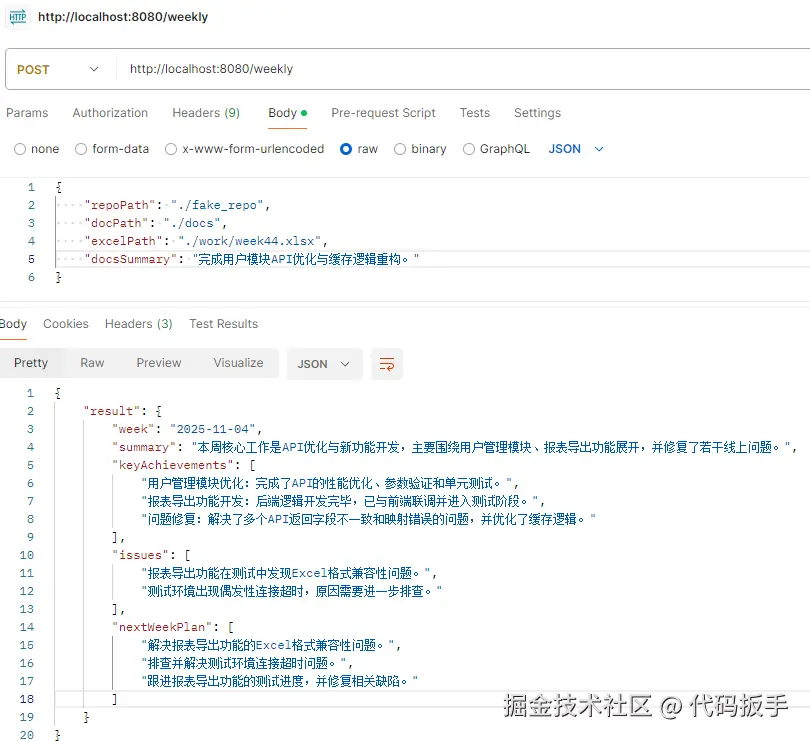Switch to the Headers (9) request tab
This screenshot has width=810, height=741.
pos(205,113)
